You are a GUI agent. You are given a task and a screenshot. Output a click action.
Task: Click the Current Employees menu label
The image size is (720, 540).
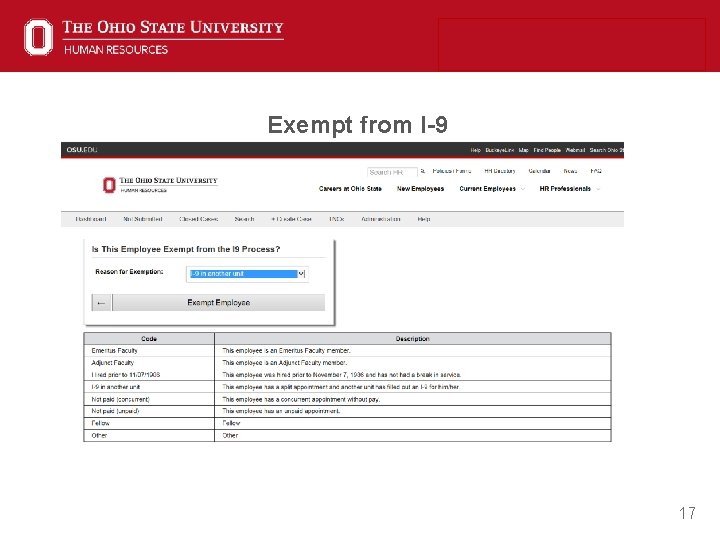[488, 189]
